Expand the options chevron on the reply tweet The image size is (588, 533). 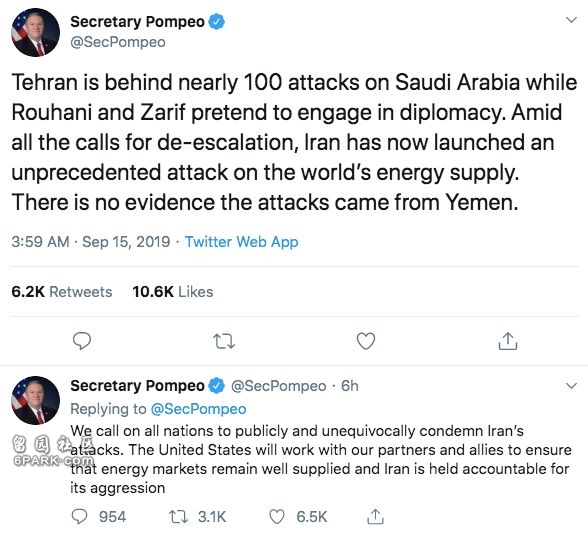tap(571, 385)
